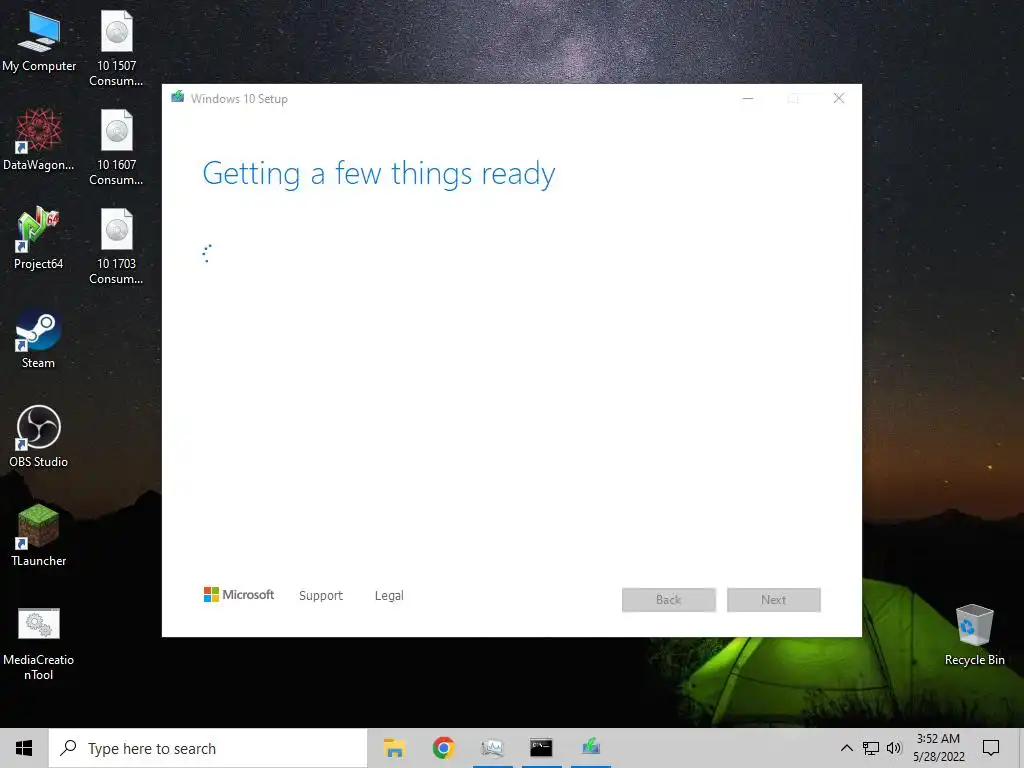Viewport: 1024px width, 768px height.
Task: Minimize the Windows 10 Setup window
Action: (748, 99)
